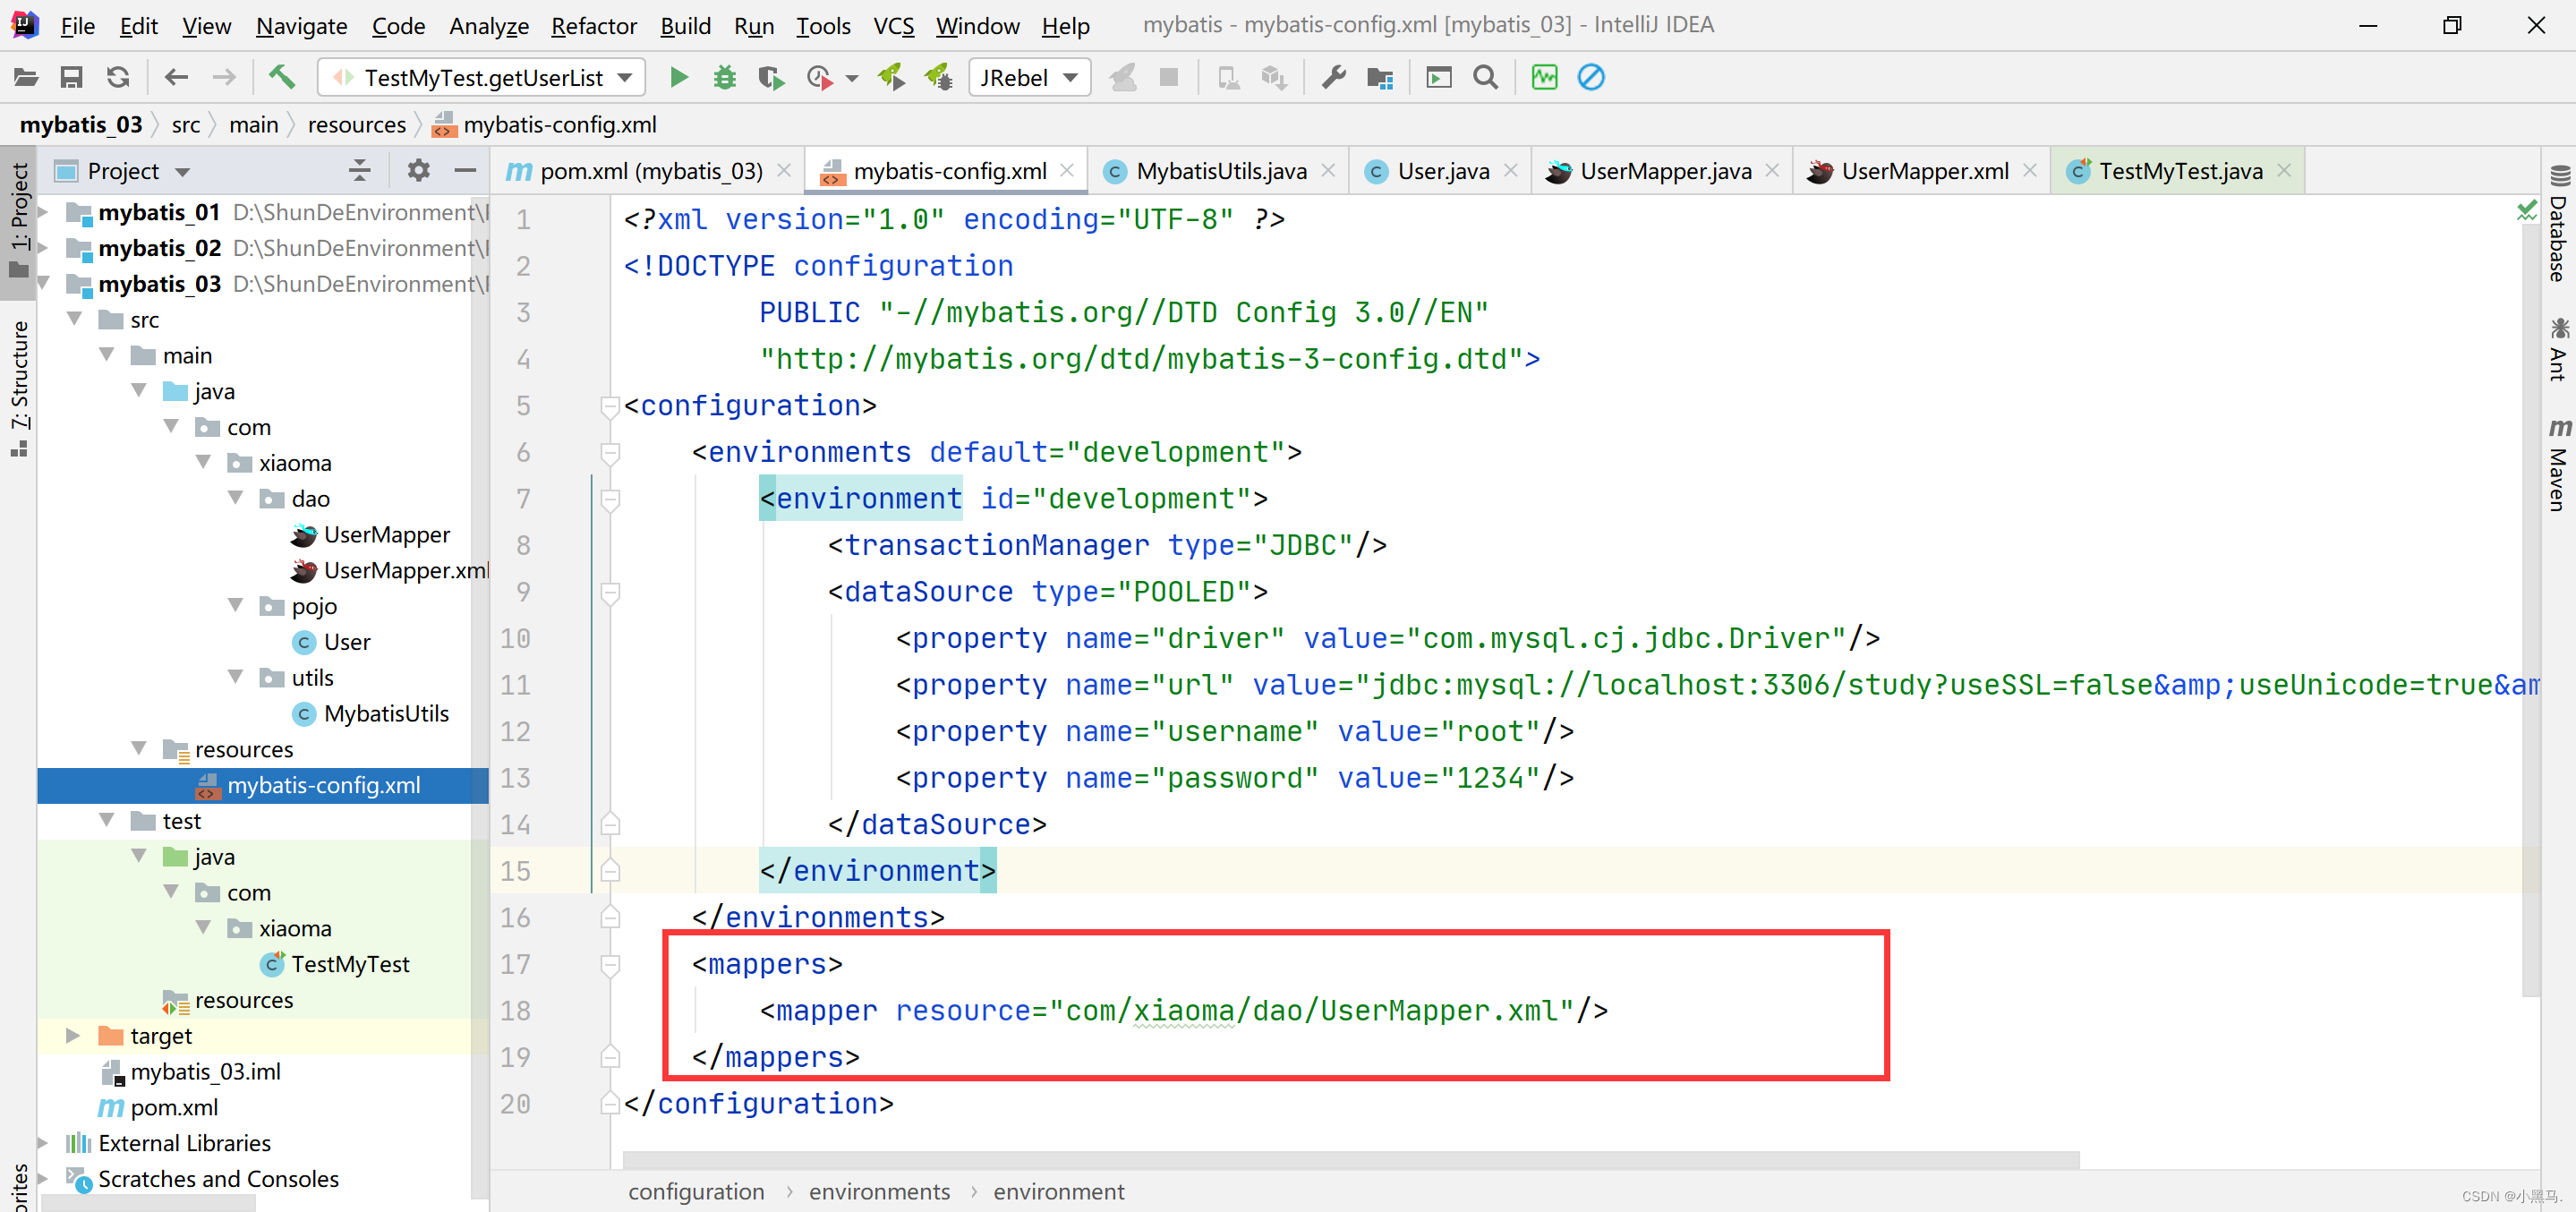Screen dimensions: 2576x1212
Task: Open Project Structure folder icon
Action: pyautogui.click(x=1381, y=77)
